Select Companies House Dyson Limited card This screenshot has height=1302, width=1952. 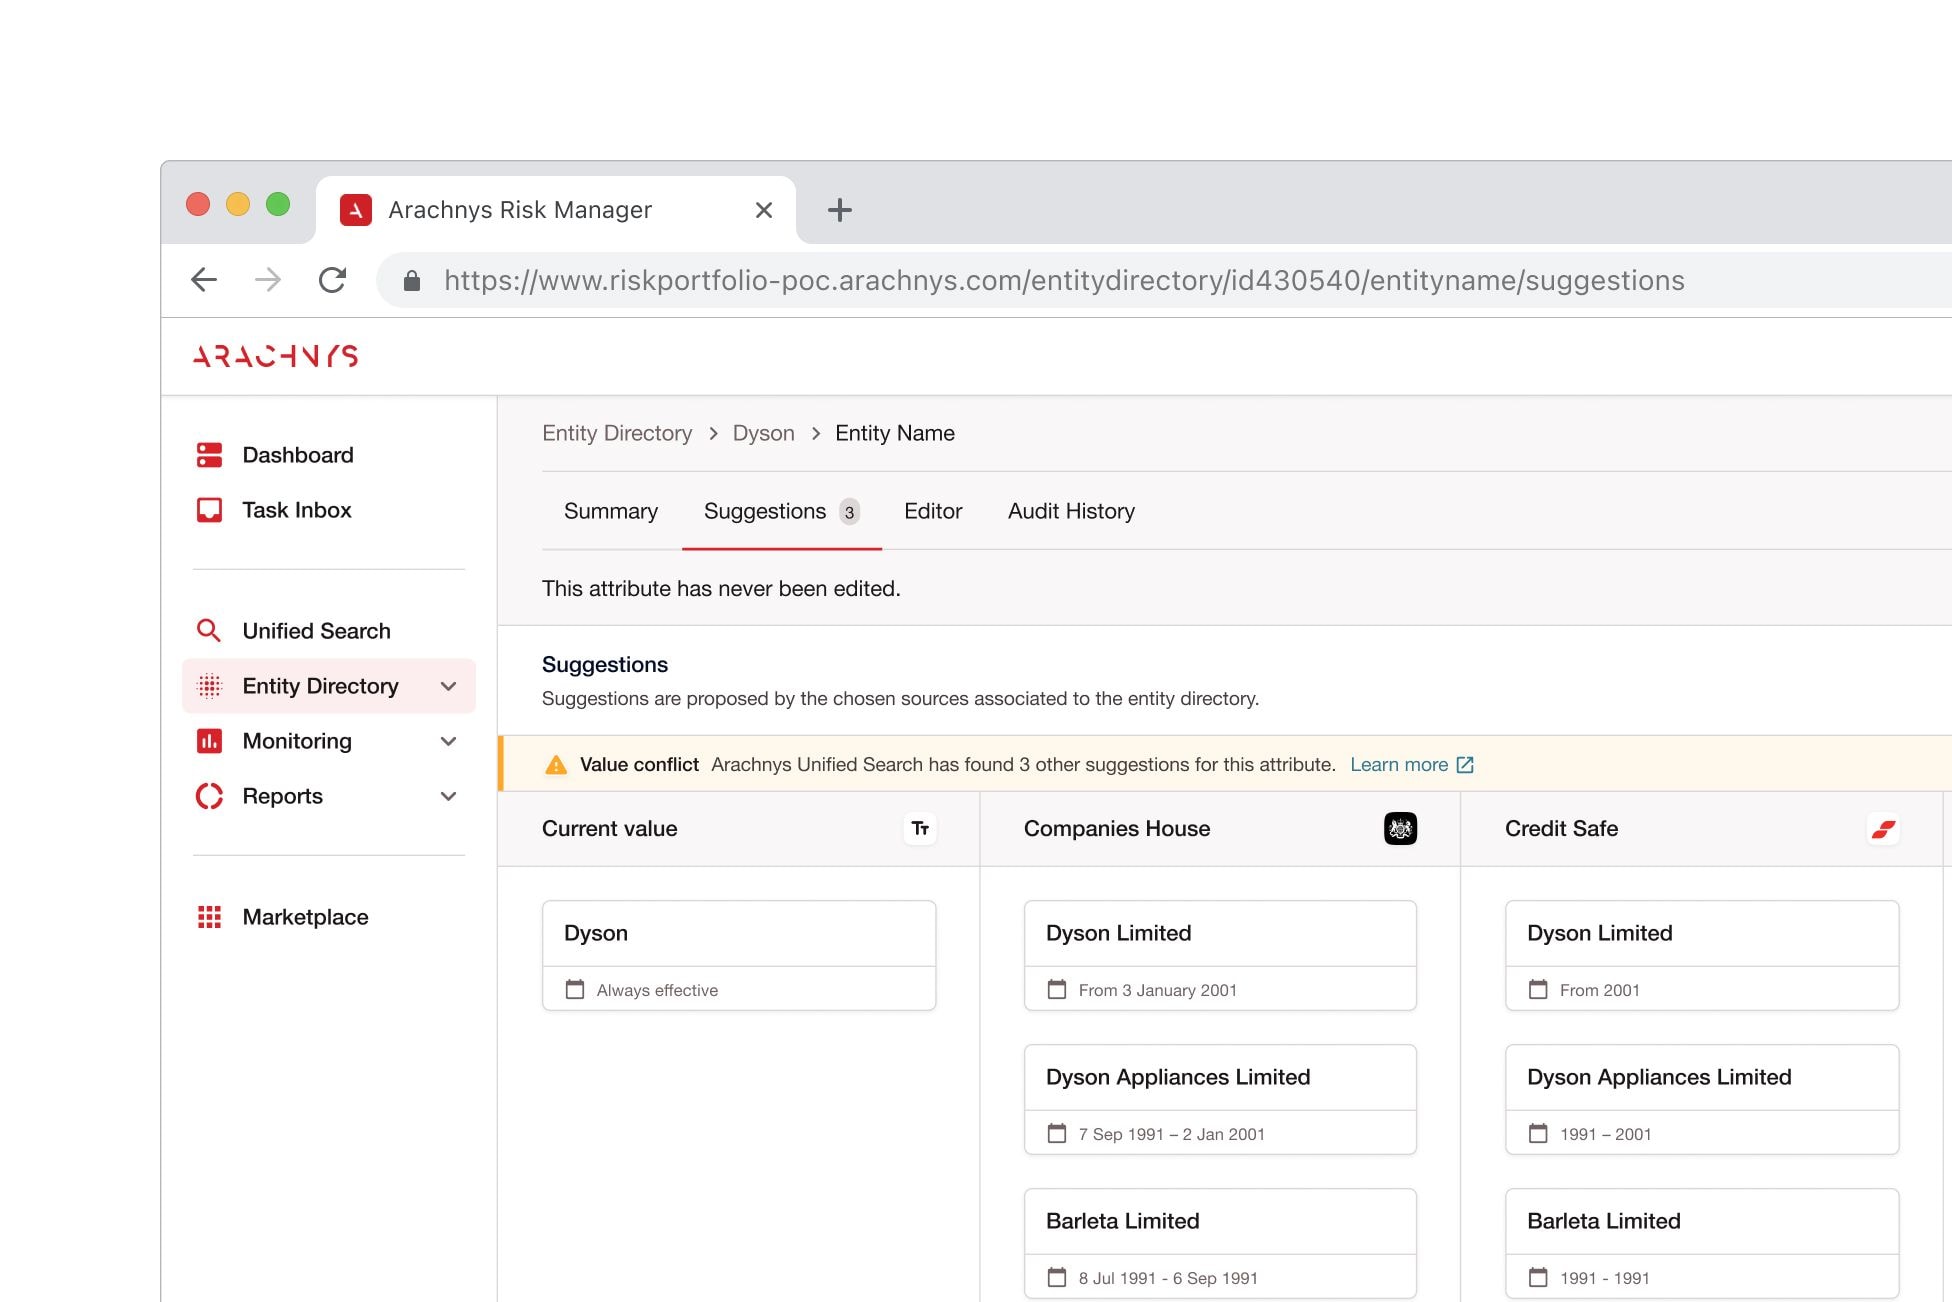click(x=1220, y=955)
